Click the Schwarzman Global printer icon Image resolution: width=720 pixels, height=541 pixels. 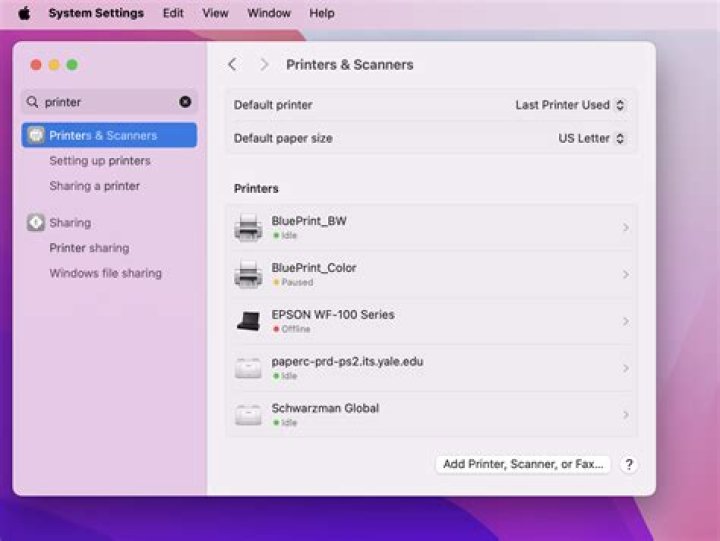(248, 415)
